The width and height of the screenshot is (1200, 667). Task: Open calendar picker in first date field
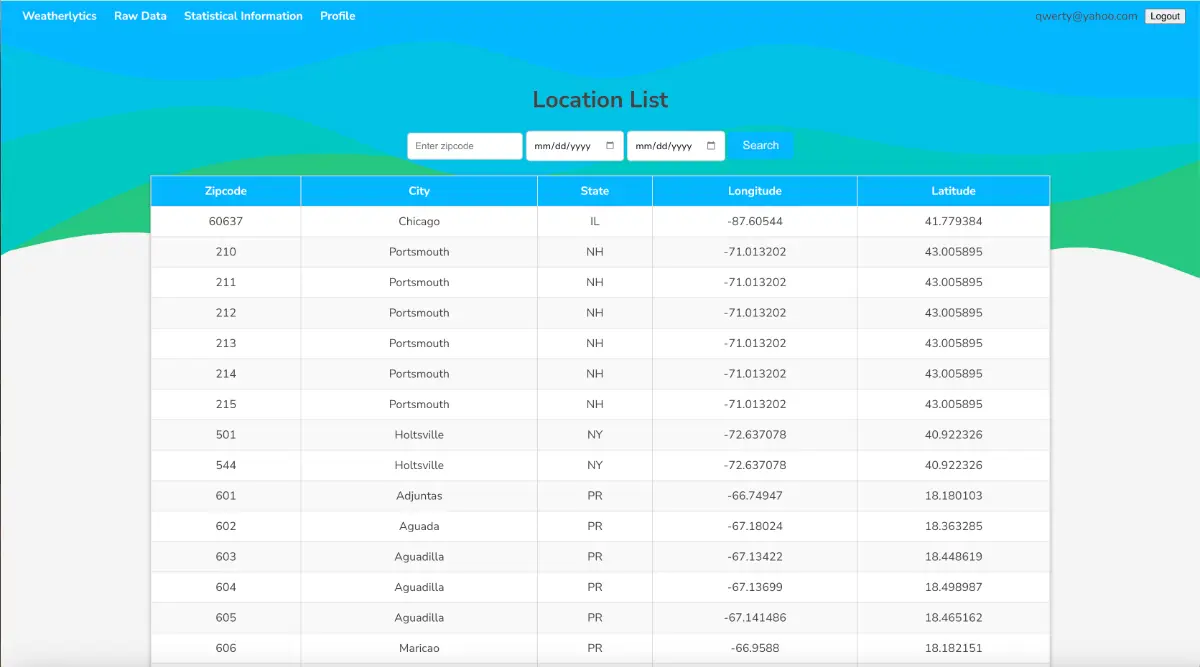pyautogui.click(x=611, y=146)
